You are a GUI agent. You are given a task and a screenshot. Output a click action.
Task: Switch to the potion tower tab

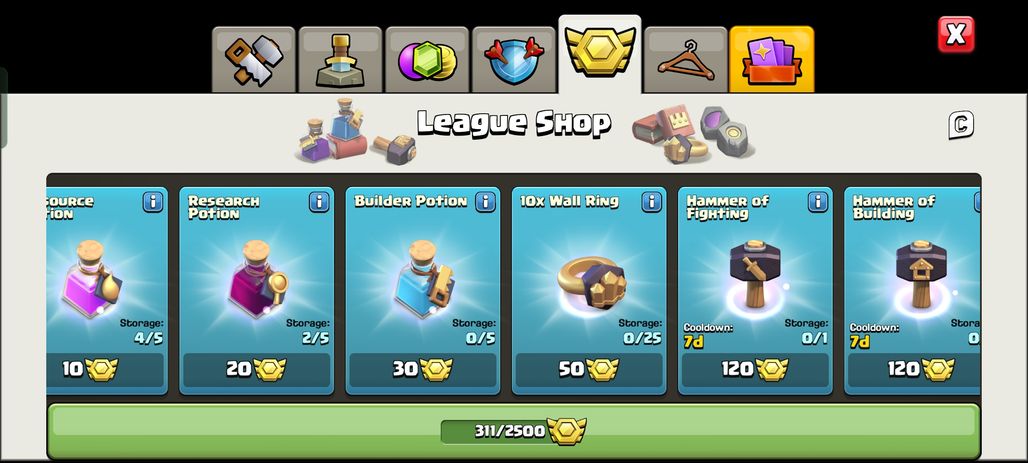click(340, 60)
